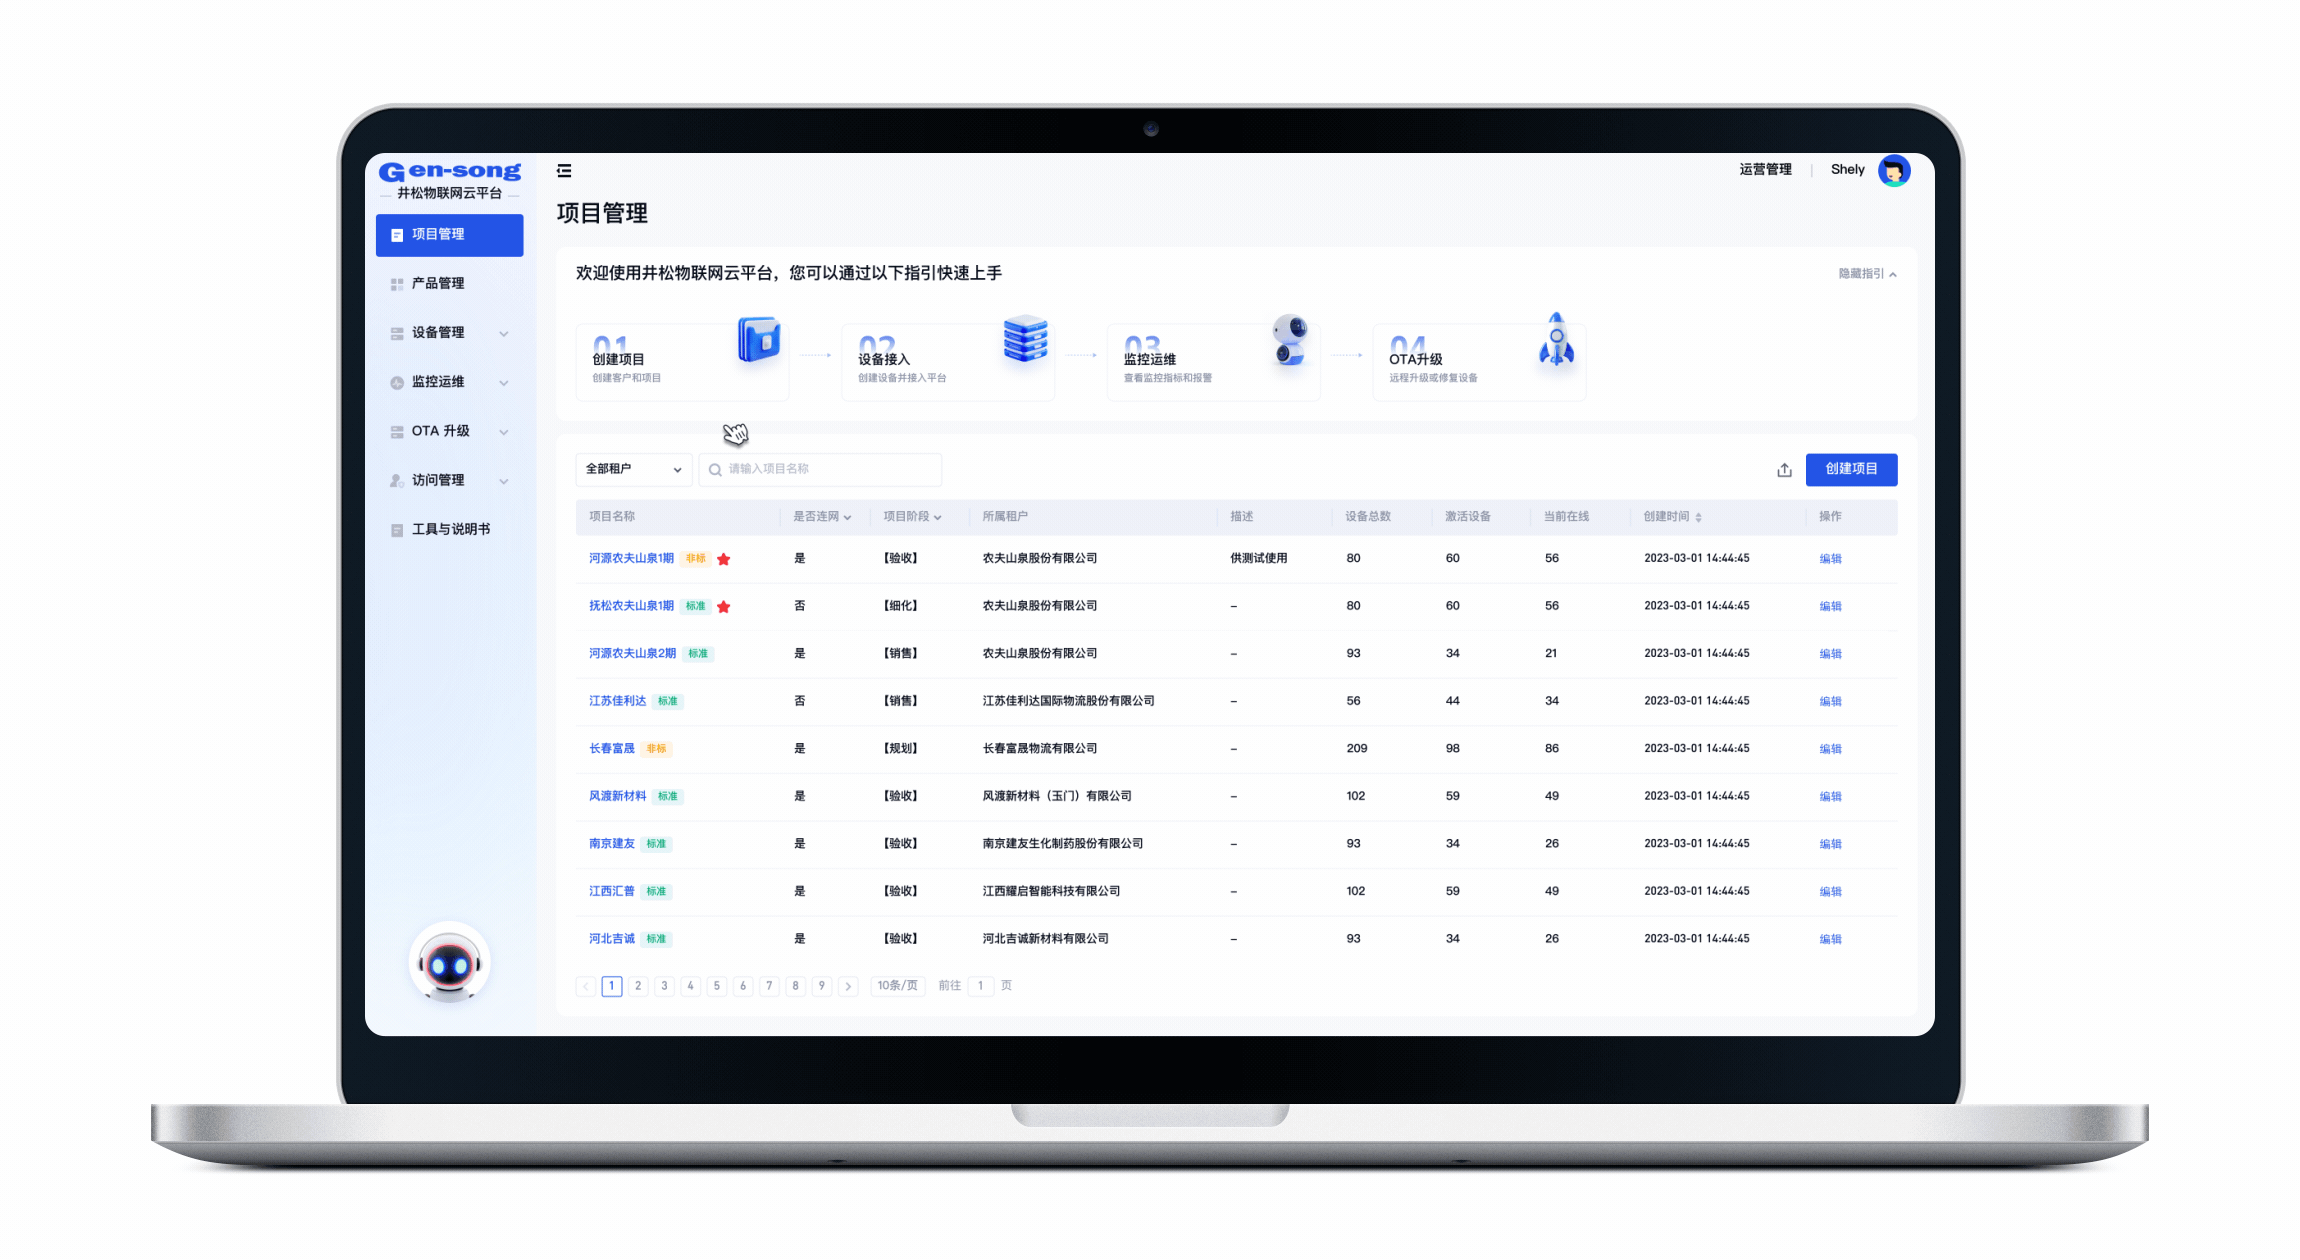Screen dimensions: 2300x1260
Task: Click the search magnifier icon
Action: 715,470
